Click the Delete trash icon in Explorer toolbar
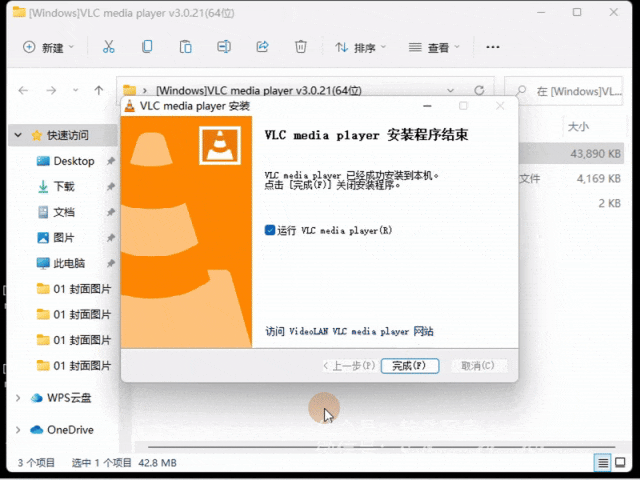This screenshot has width=640, height=480. pos(301,47)
